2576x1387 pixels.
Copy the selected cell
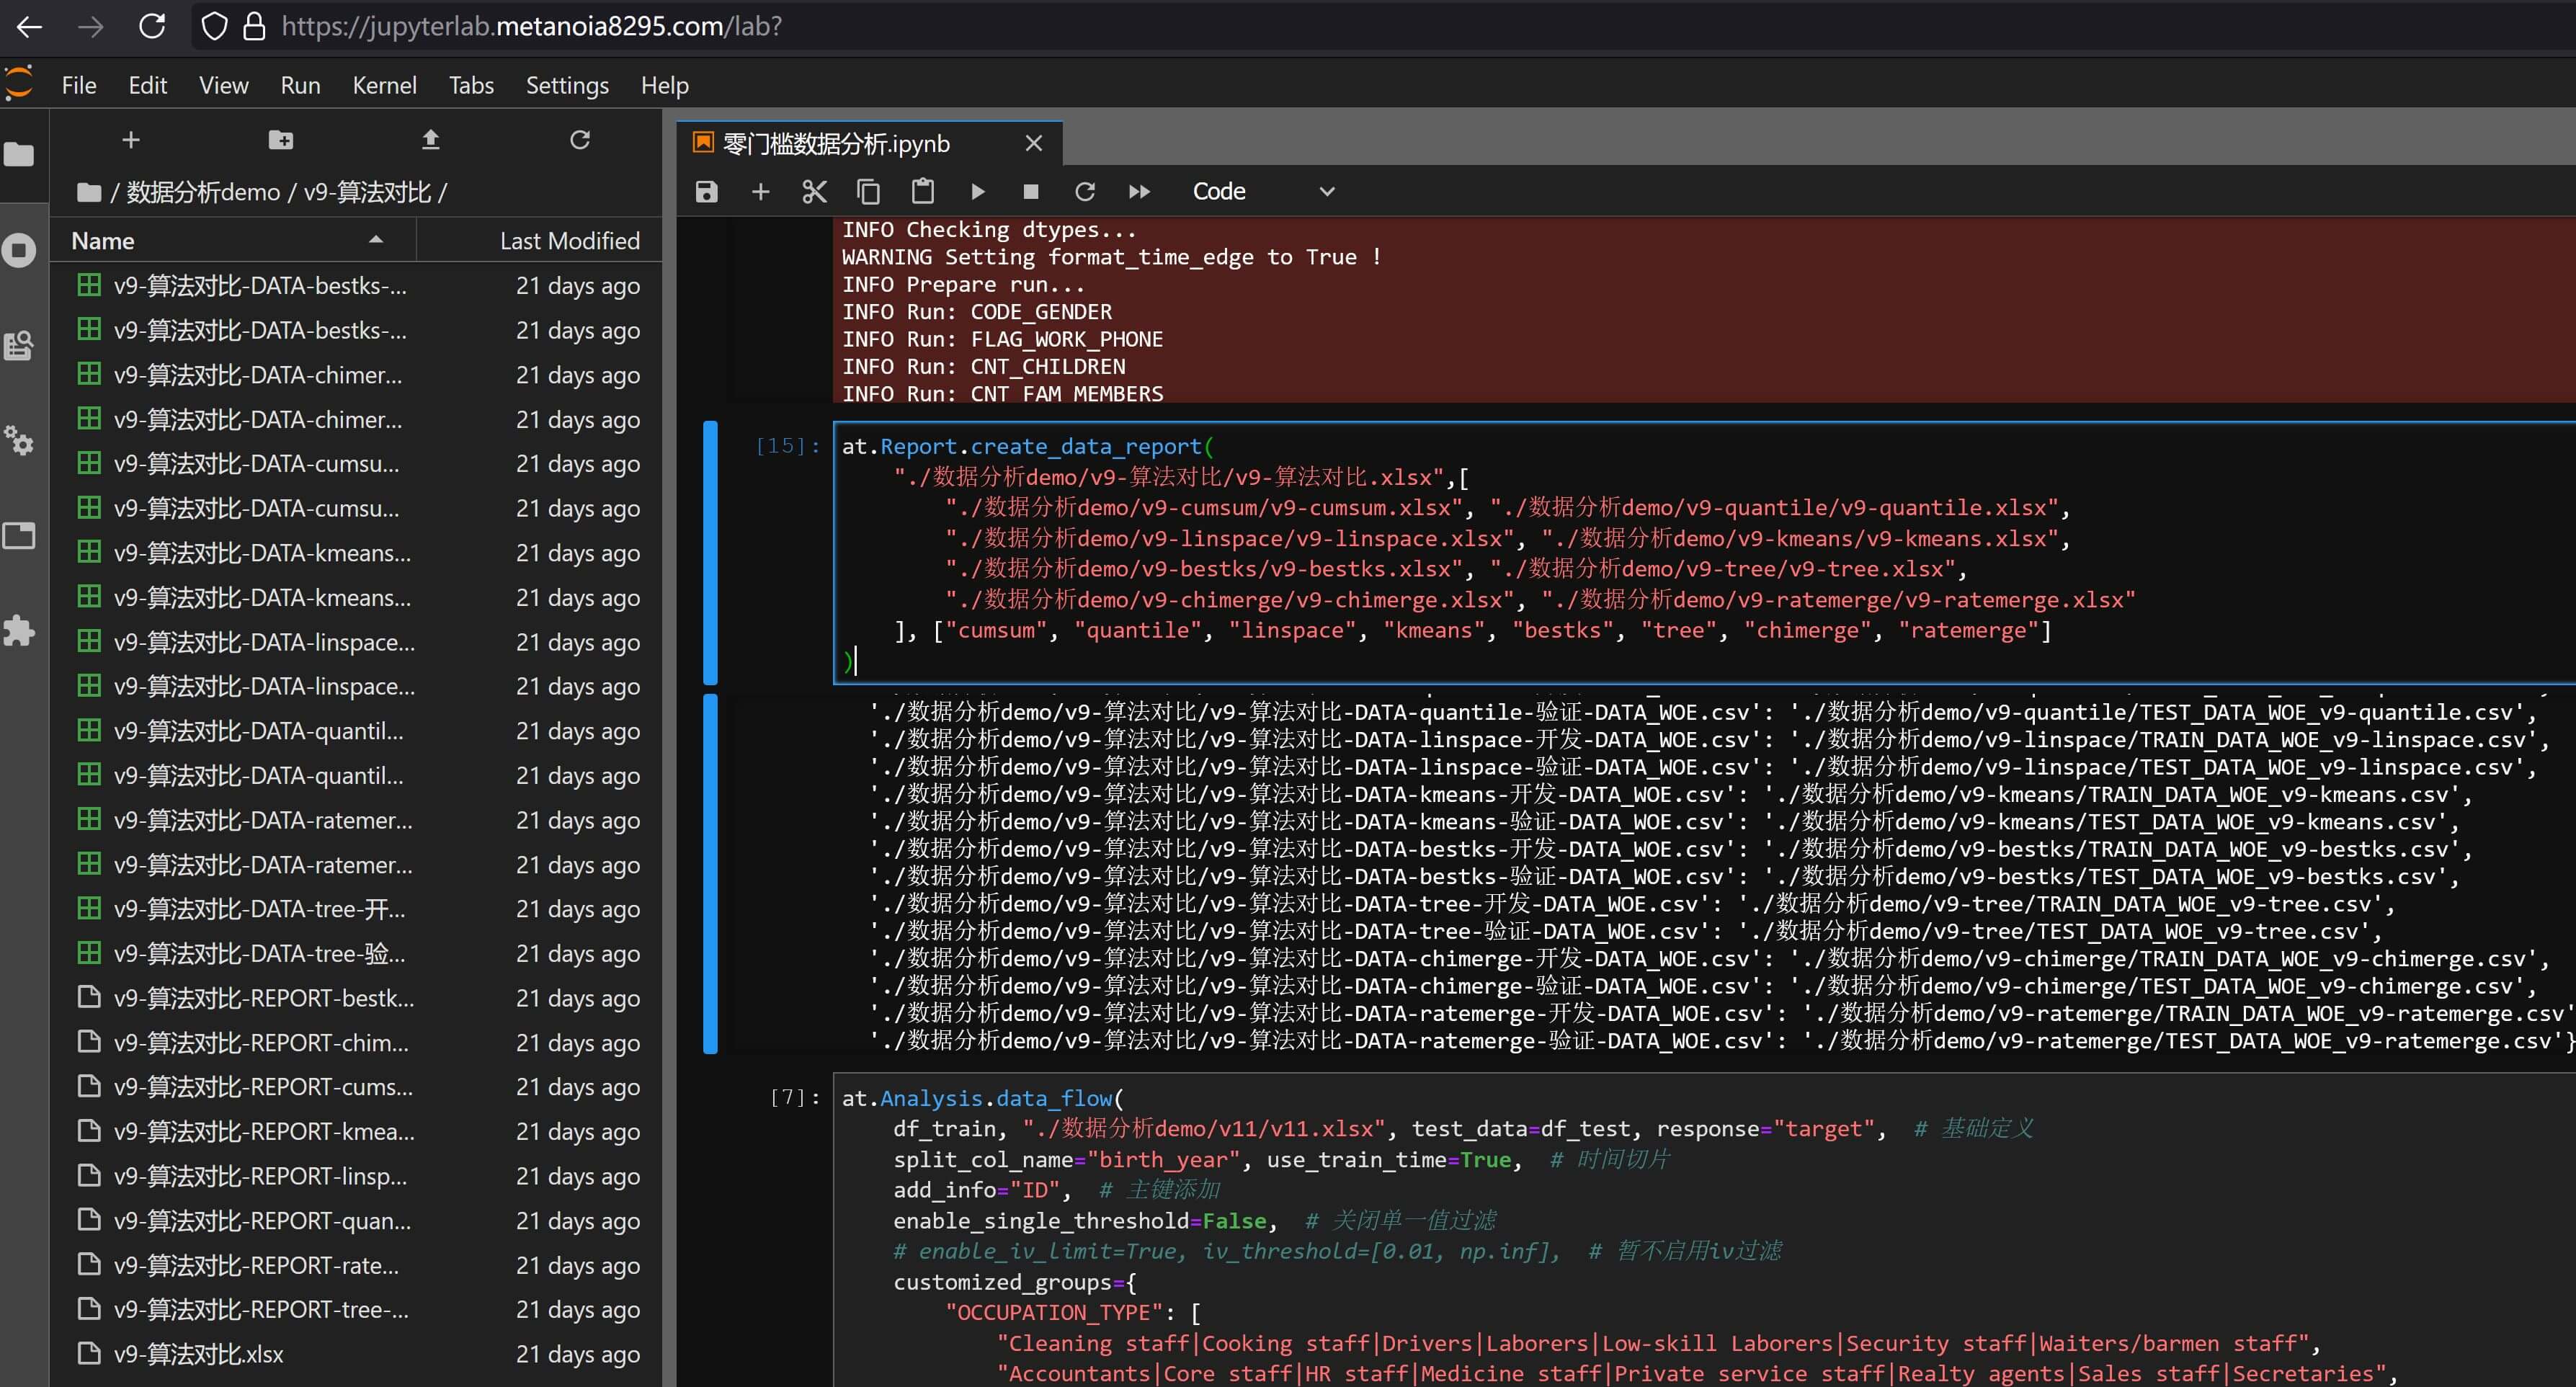point(868,191)
